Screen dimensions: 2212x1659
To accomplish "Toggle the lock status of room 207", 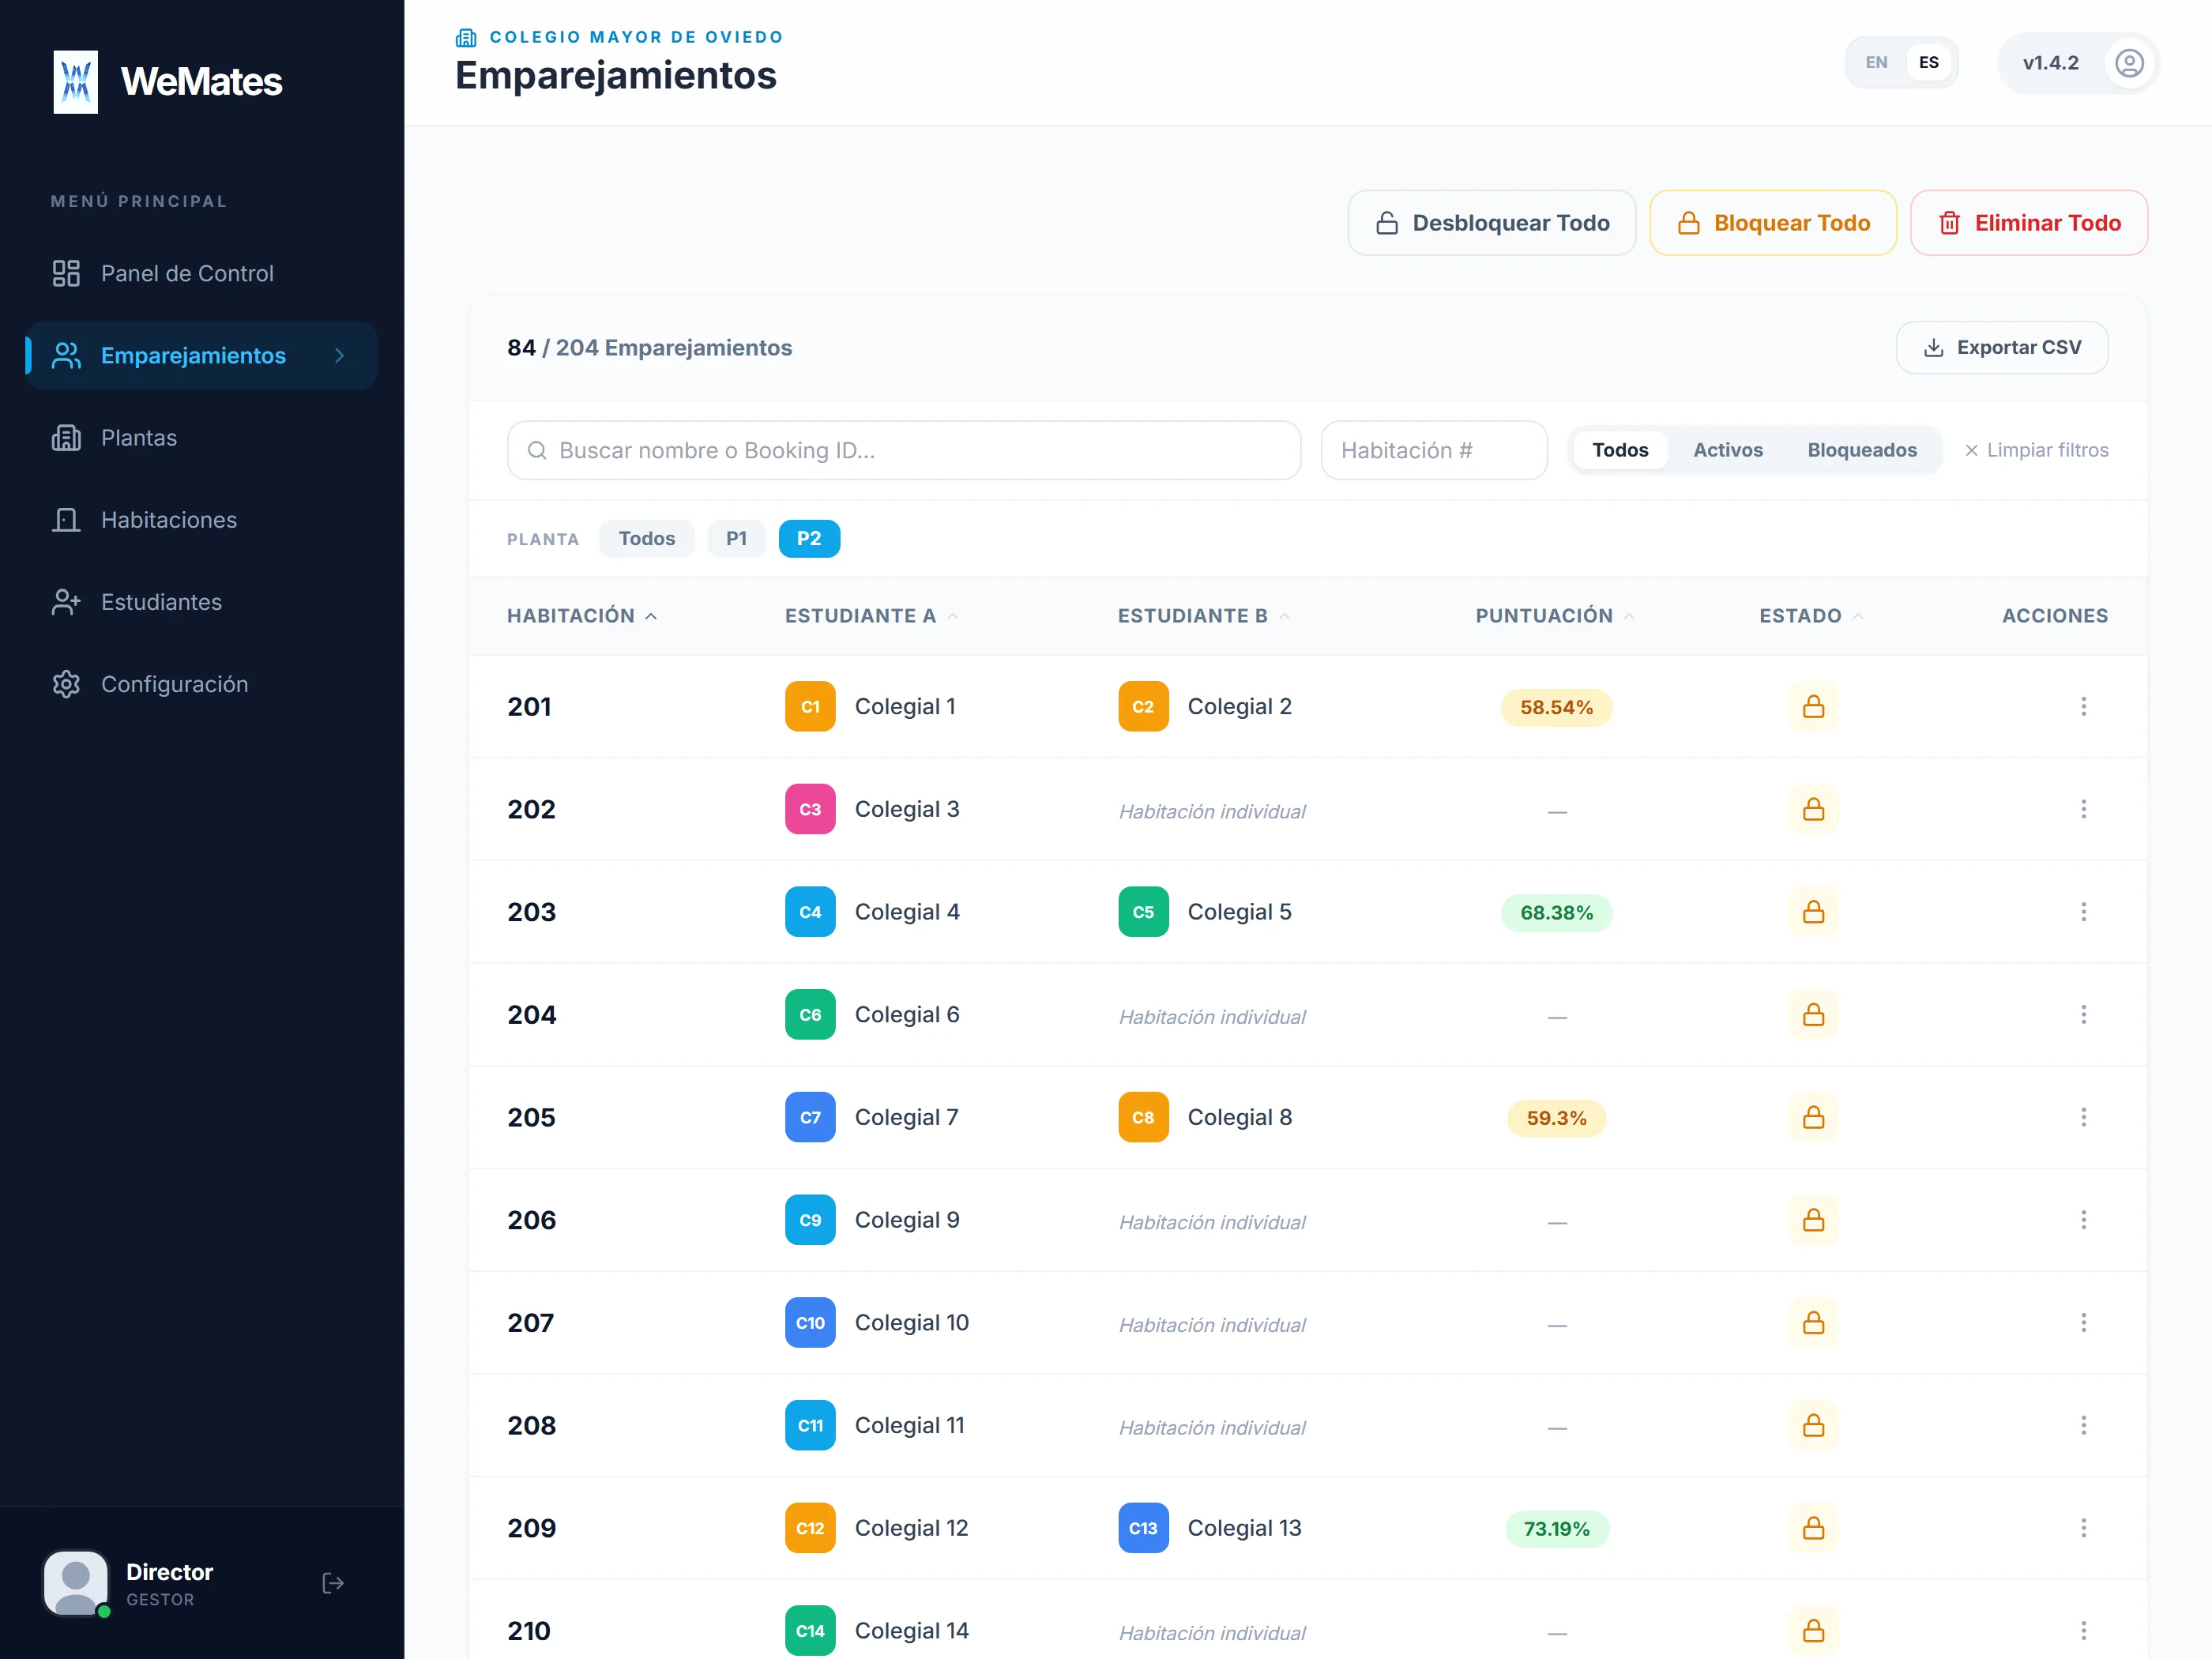I will point(1813,1323).
